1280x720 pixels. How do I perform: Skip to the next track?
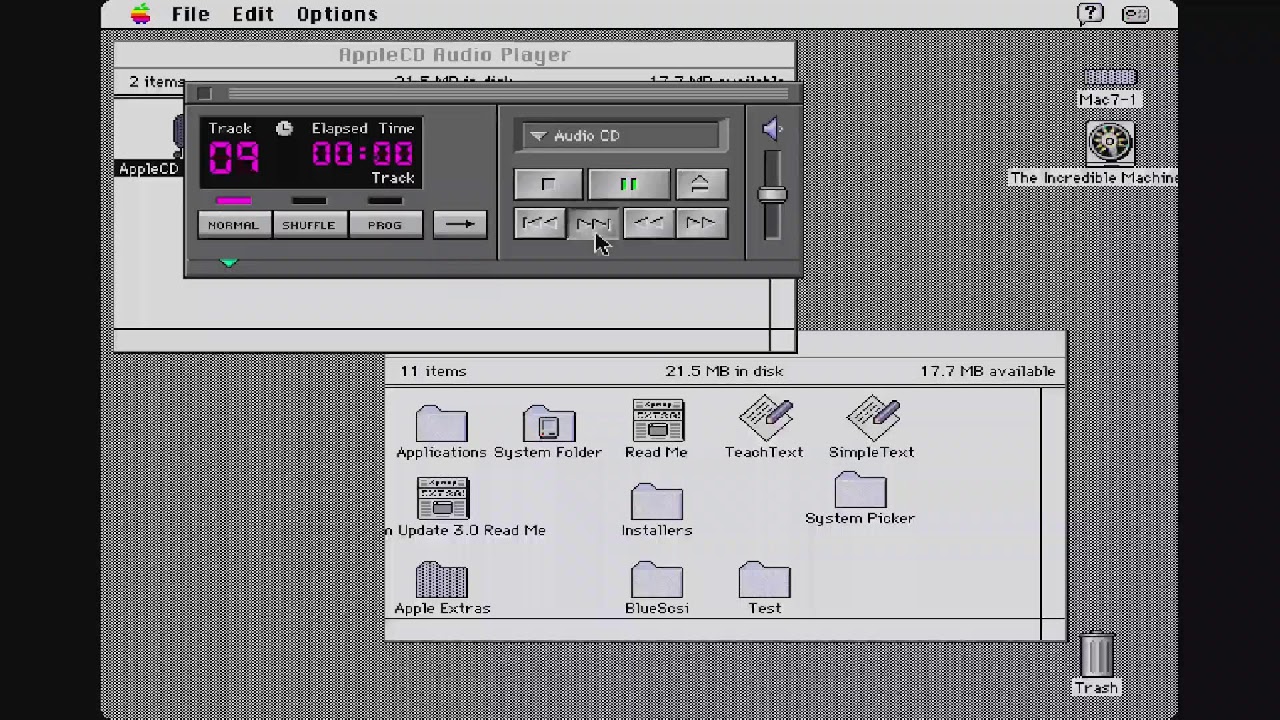click(x=594, y=223)
